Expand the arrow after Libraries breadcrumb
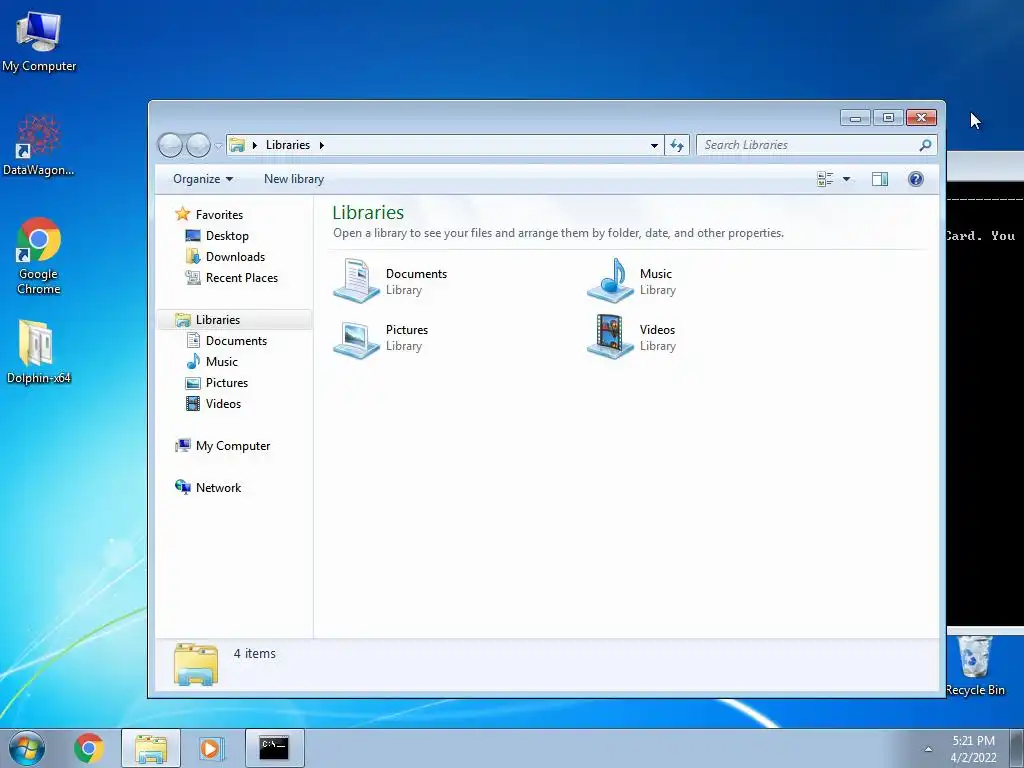Screen dimensions: 1024x768 tap(321, 145)
